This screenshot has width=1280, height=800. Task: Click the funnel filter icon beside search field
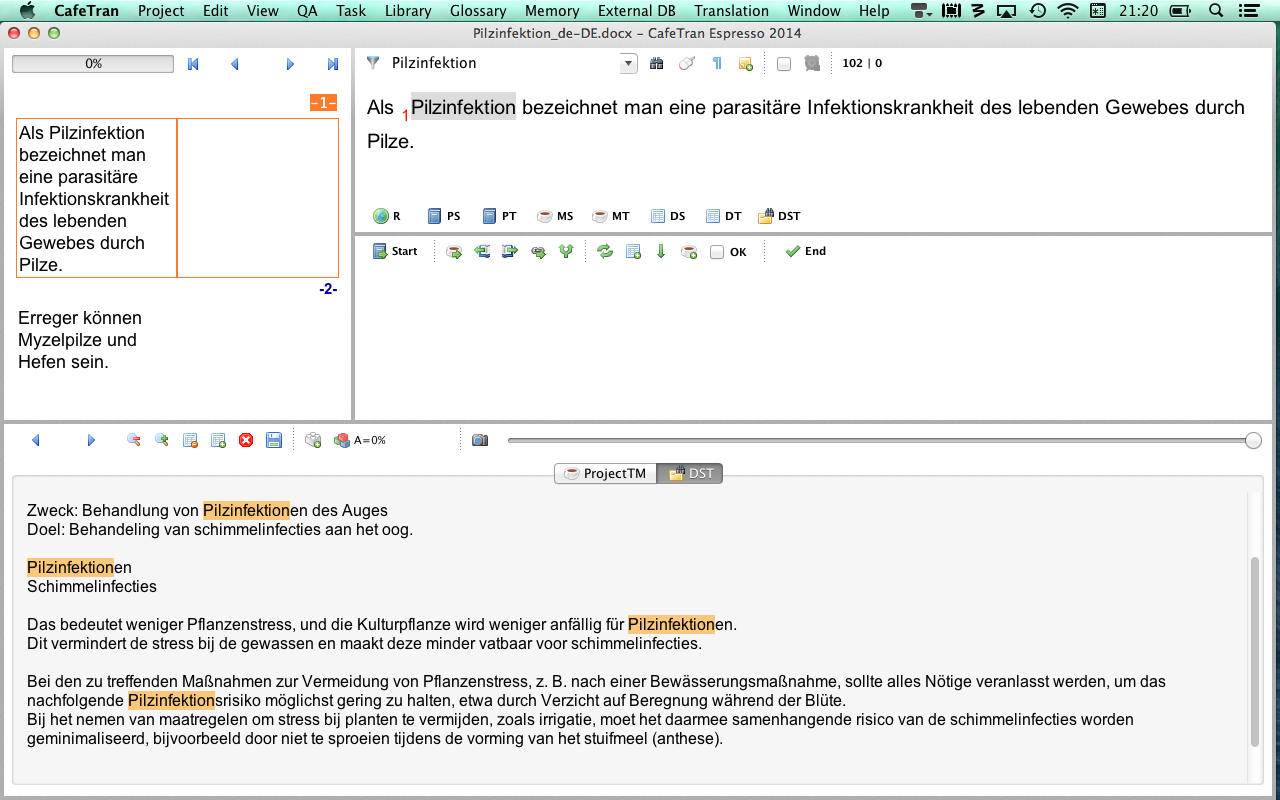[373, 63]
